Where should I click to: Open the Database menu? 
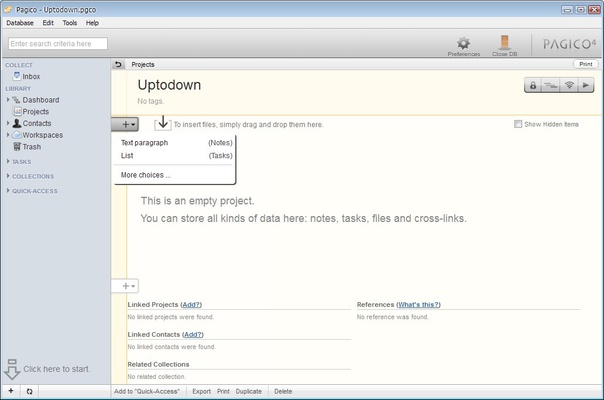tap(20, 23)
